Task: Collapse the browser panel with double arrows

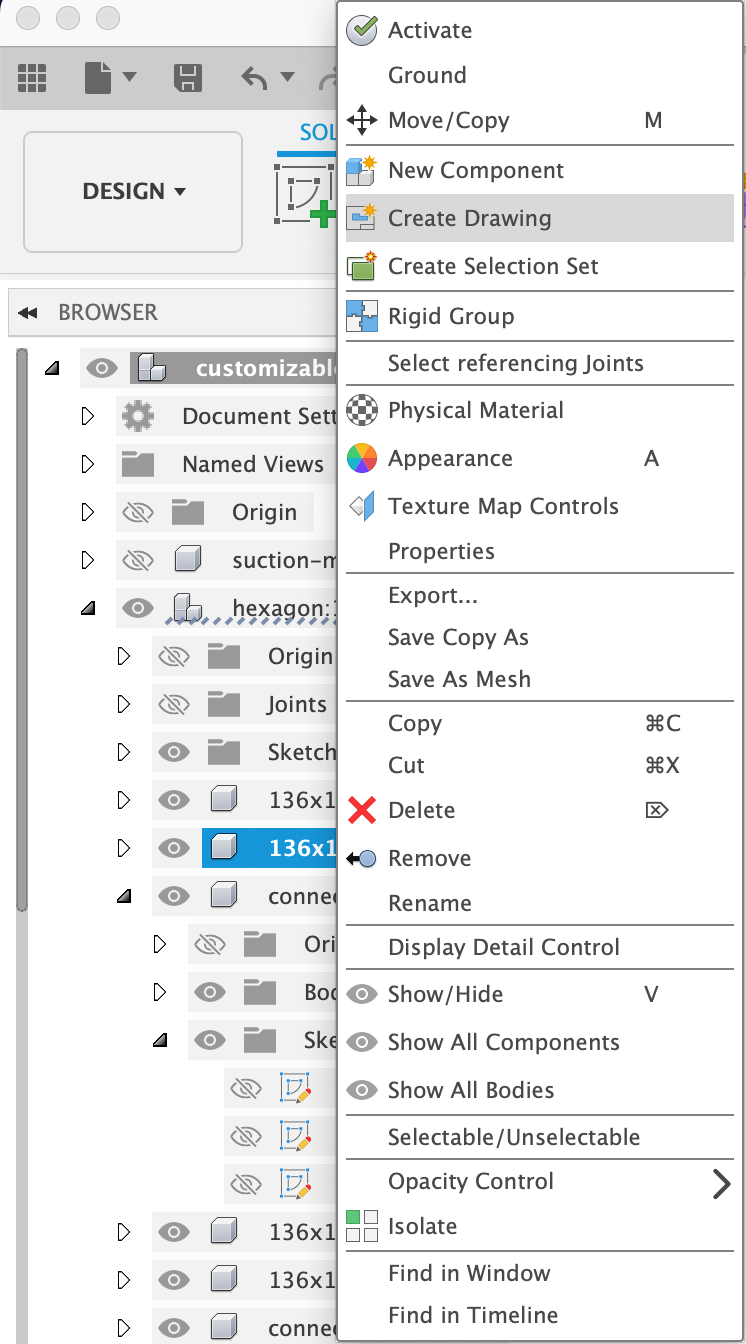Action: pyautogui.click(x=28, y=313)
